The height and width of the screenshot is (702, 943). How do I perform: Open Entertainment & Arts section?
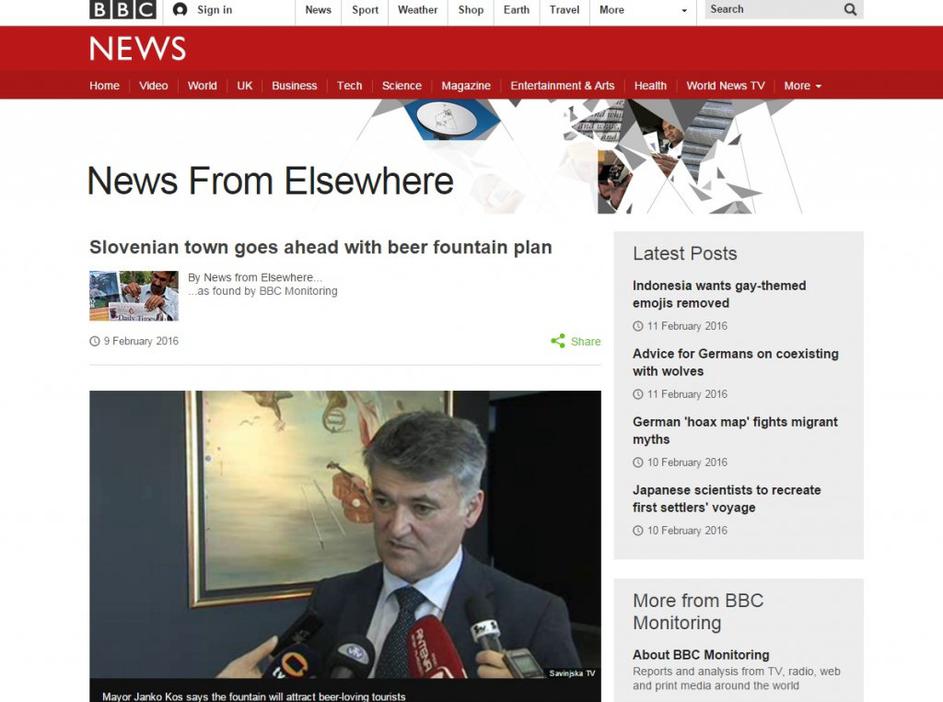point(562,86)
